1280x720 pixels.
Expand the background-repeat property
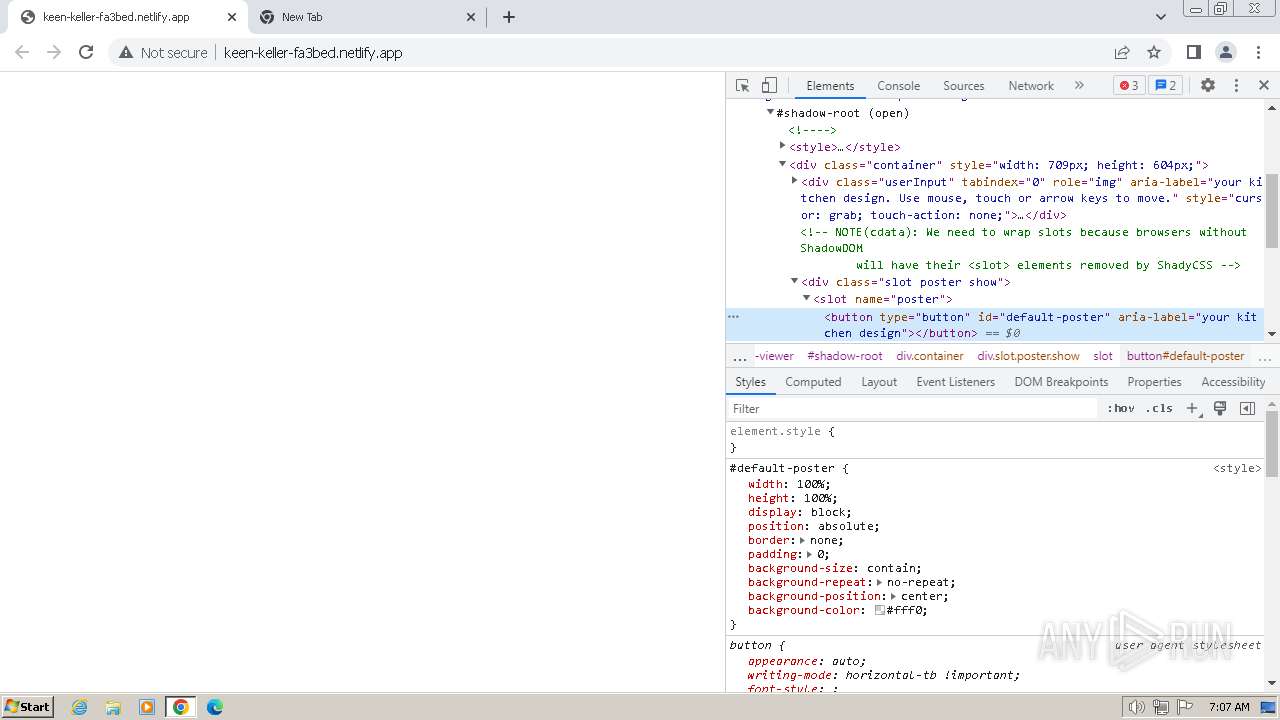879,582
